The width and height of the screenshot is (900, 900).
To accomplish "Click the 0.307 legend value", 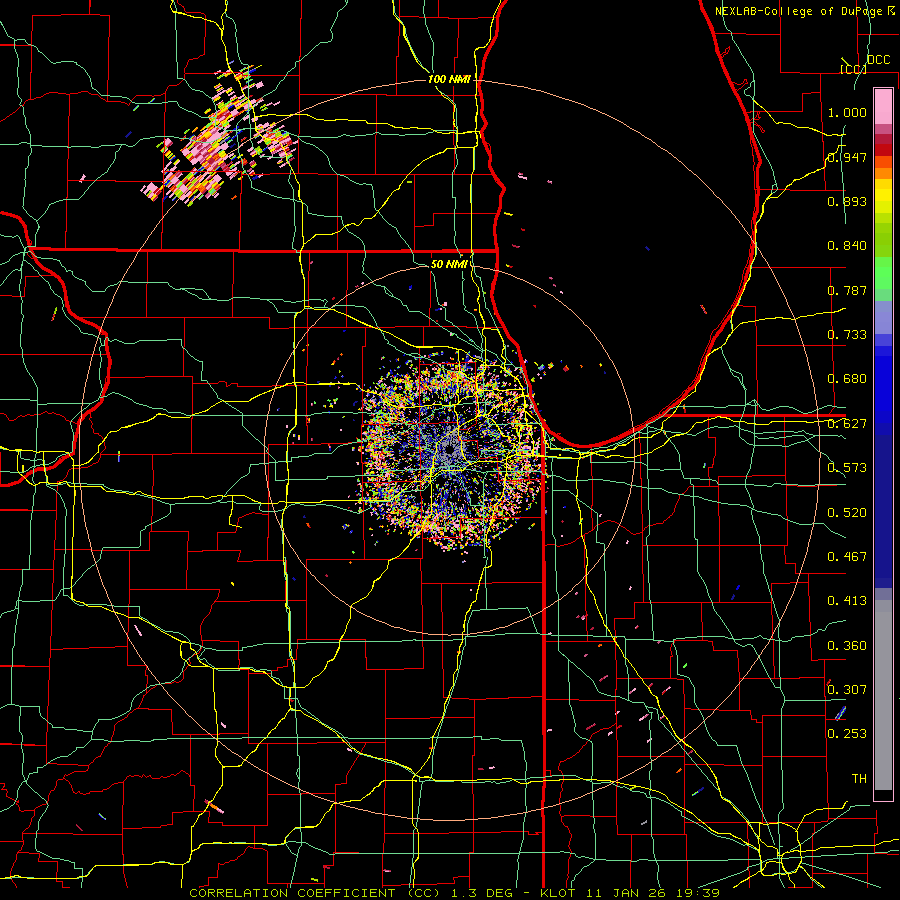I will click(847, 690).
